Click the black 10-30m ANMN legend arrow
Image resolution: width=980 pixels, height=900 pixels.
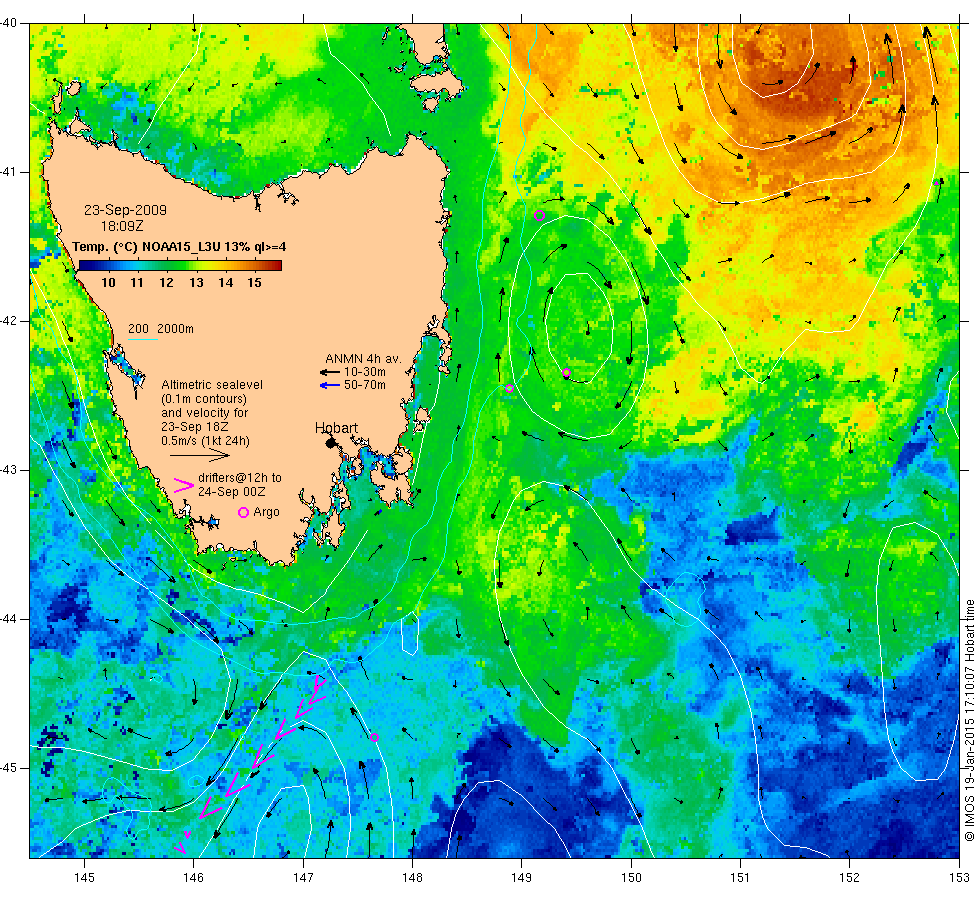point(329,372)
